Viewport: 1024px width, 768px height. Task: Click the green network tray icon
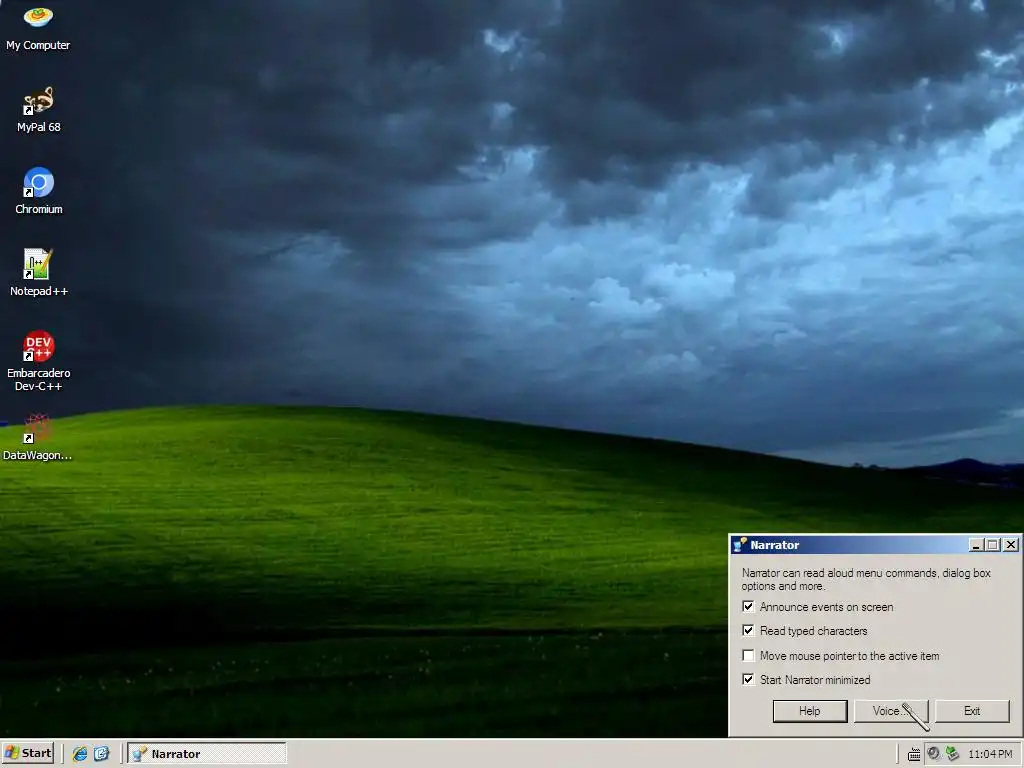(953, 754)
